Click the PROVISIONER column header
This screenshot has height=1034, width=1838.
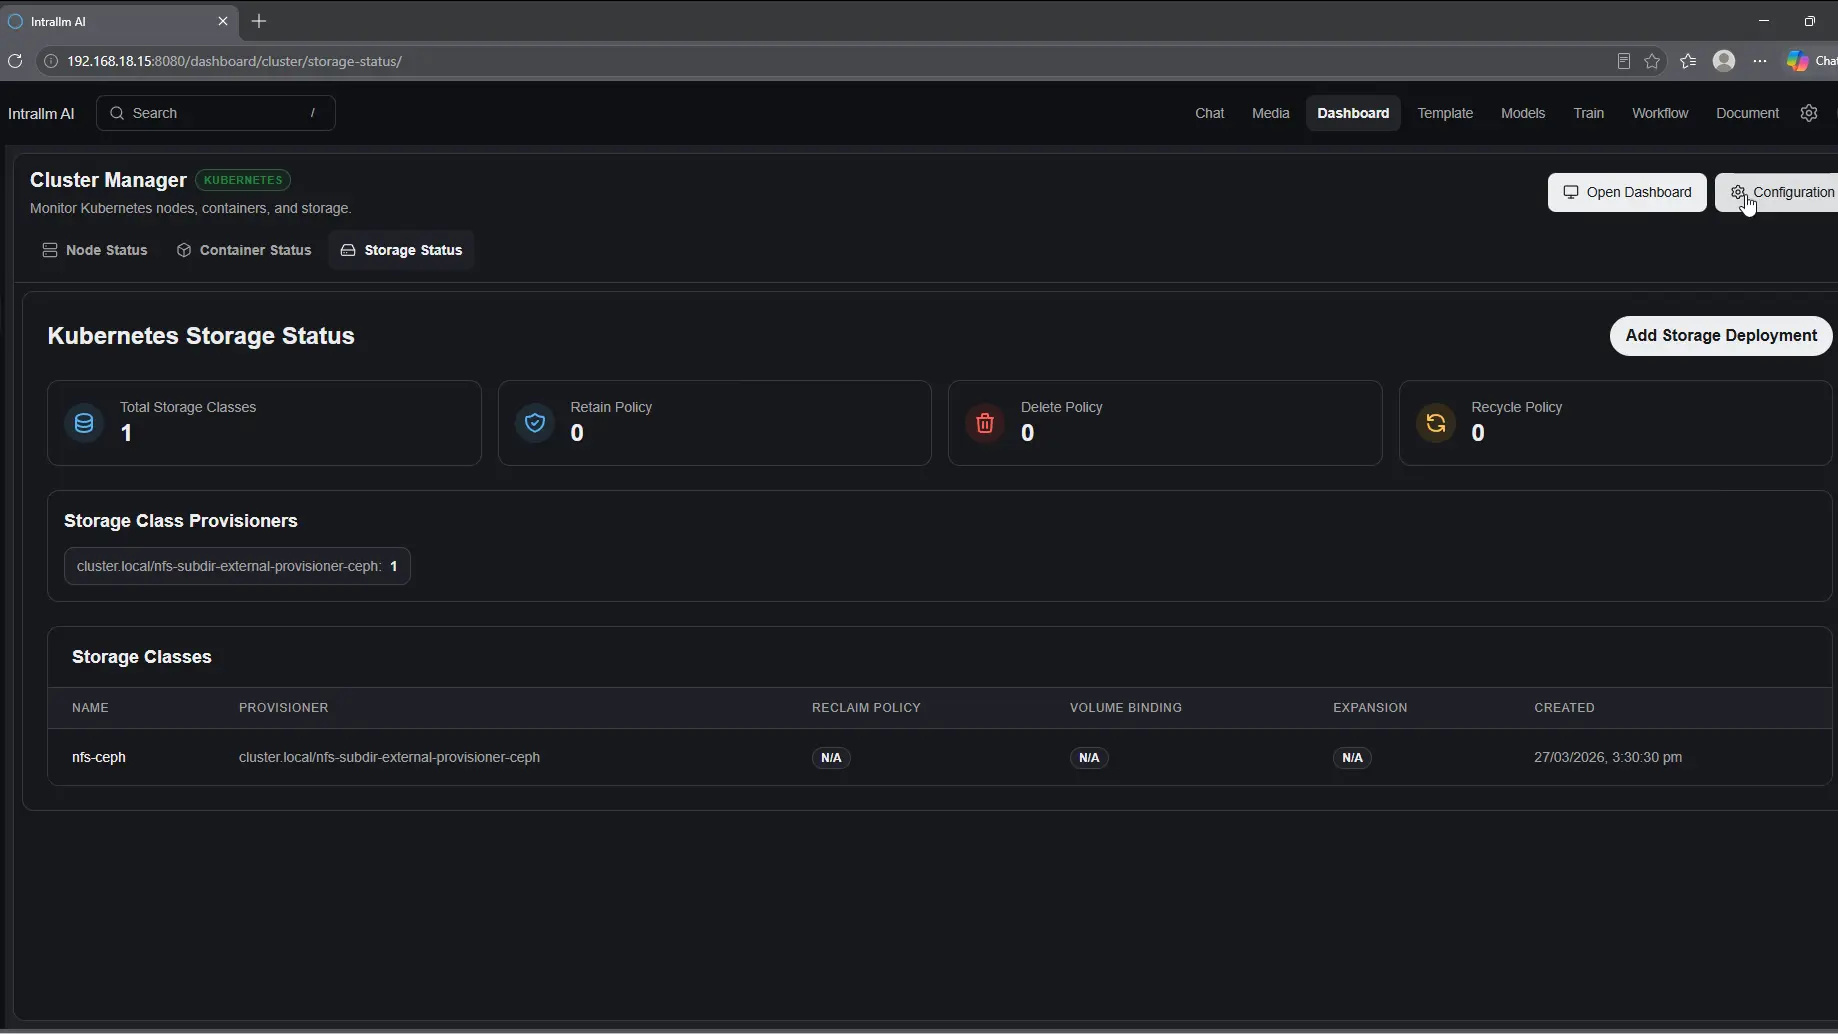[x=283, y=707]
